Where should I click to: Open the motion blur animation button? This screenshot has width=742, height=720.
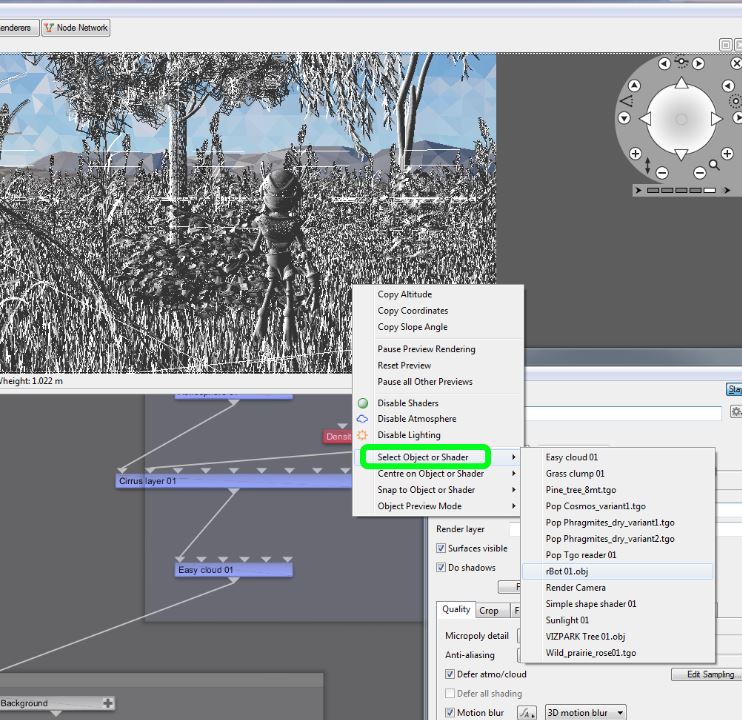[x=527, y=712]
